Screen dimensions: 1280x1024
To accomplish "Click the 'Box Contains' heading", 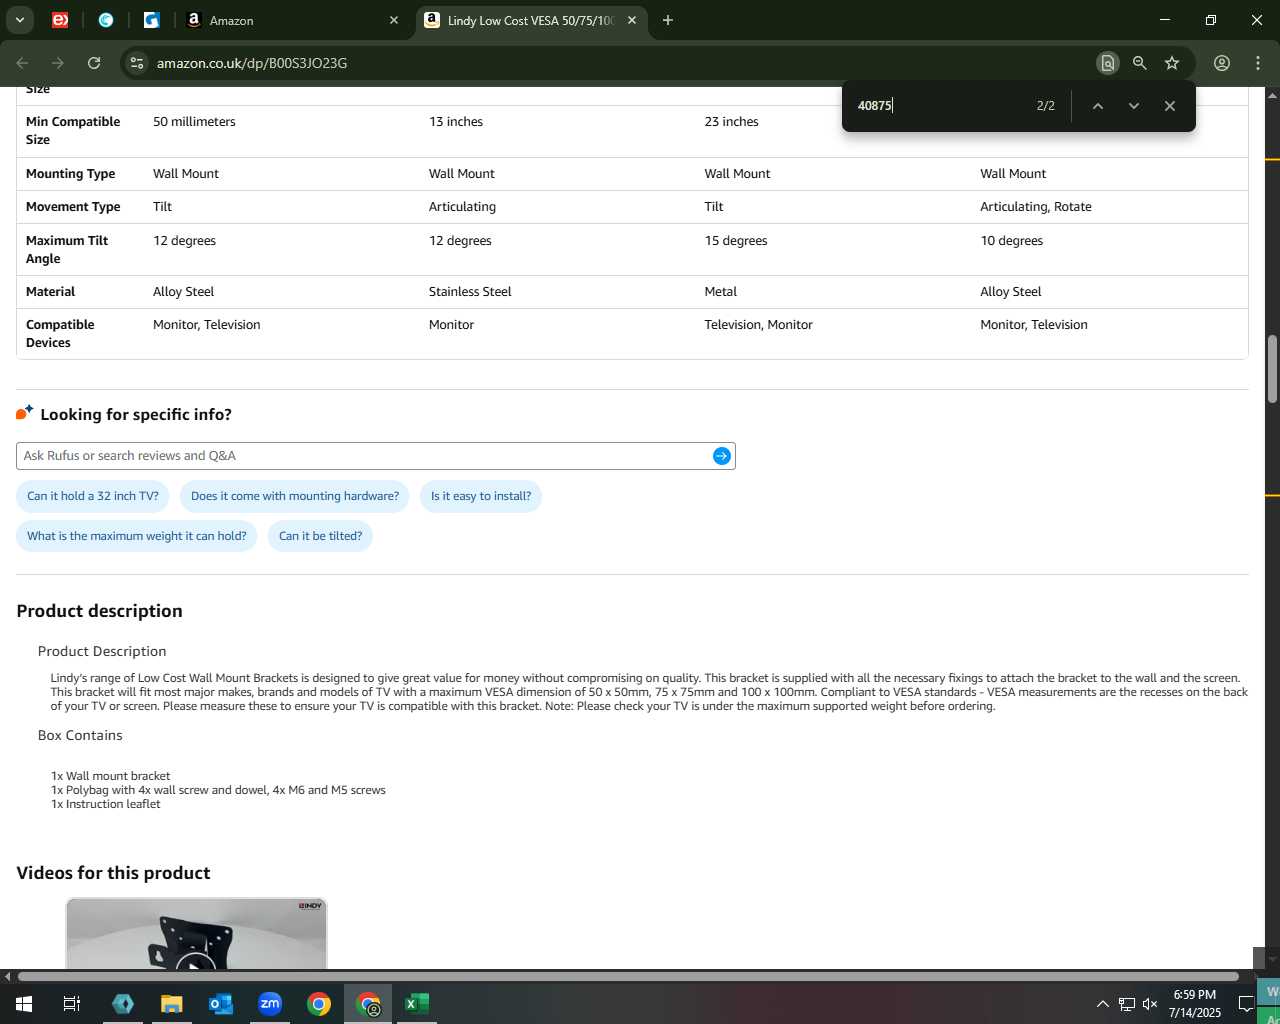I will (x=80, y=735).
